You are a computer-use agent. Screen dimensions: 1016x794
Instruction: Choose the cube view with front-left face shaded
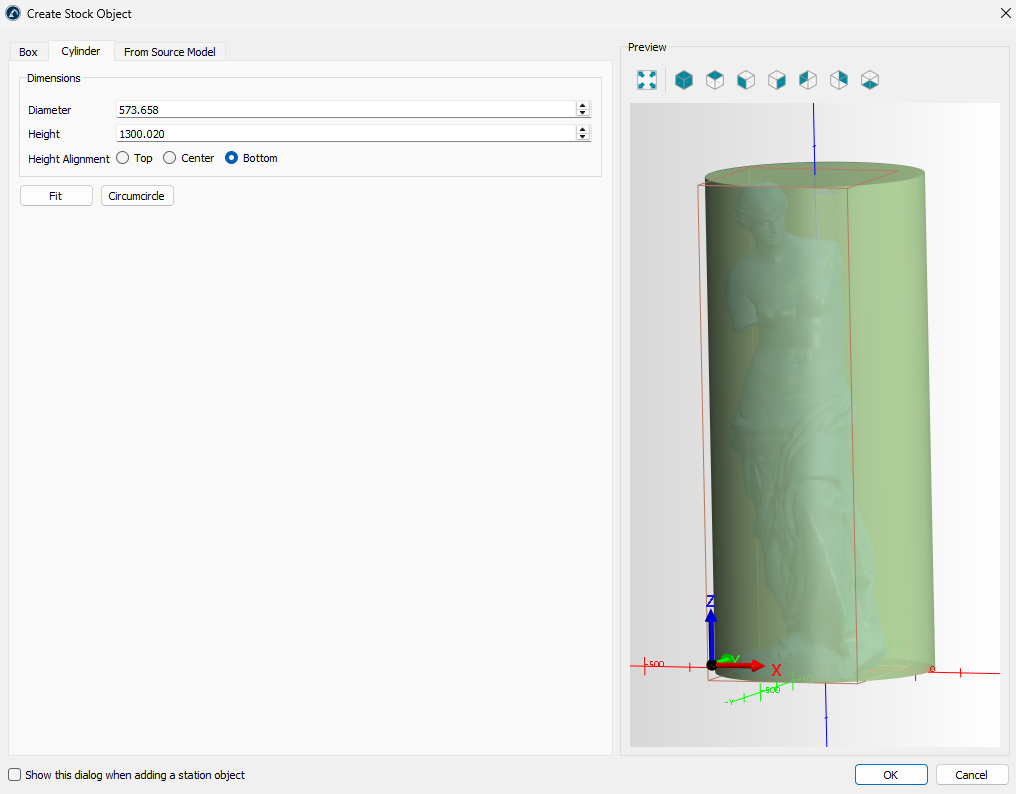pyautogui.click(x=746, y=80)
